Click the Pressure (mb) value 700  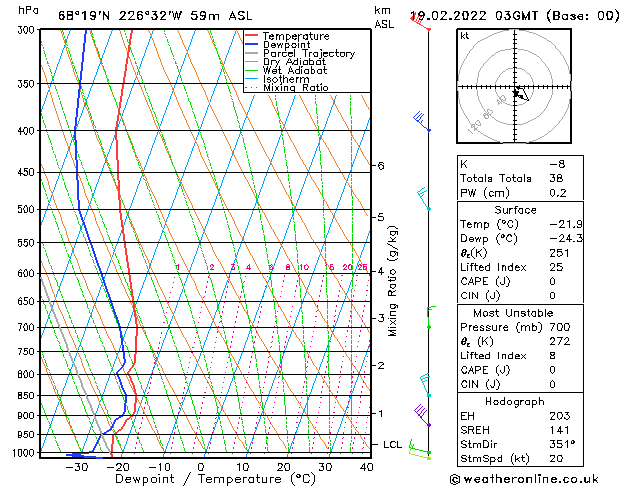pyautogui.click(x=560, y=327)
